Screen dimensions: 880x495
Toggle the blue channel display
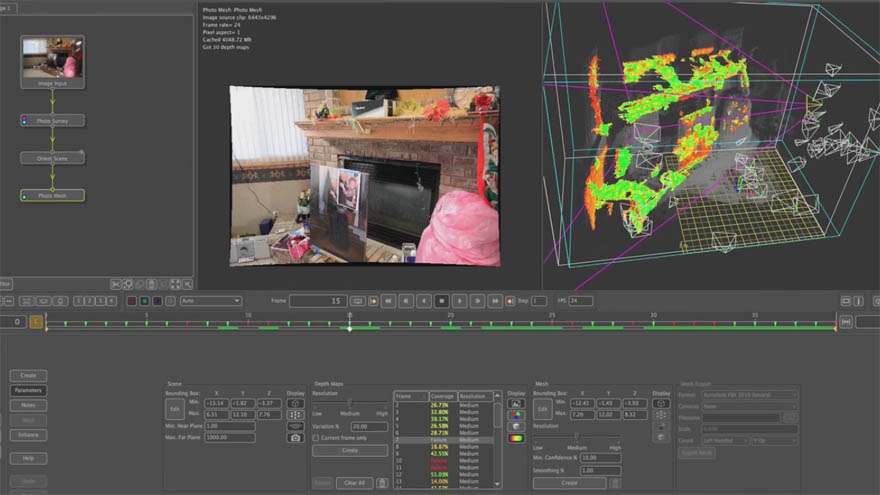157,301
